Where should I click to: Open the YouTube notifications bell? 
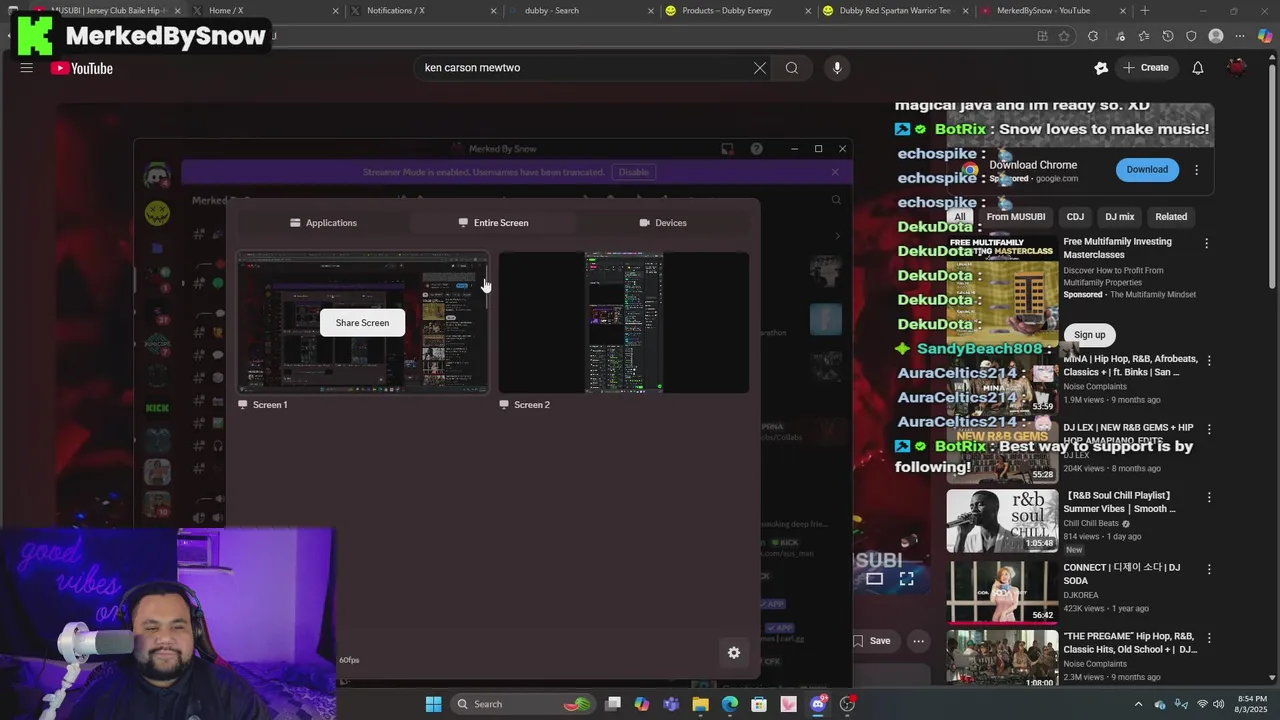coord(1197,68)
